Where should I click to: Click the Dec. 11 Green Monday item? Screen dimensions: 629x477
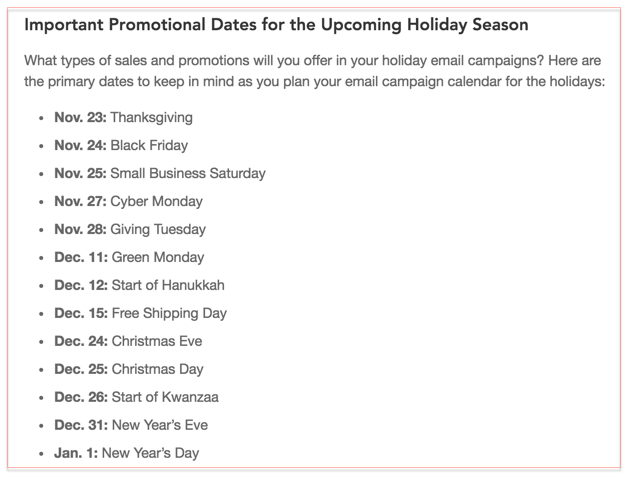[129, 257]
